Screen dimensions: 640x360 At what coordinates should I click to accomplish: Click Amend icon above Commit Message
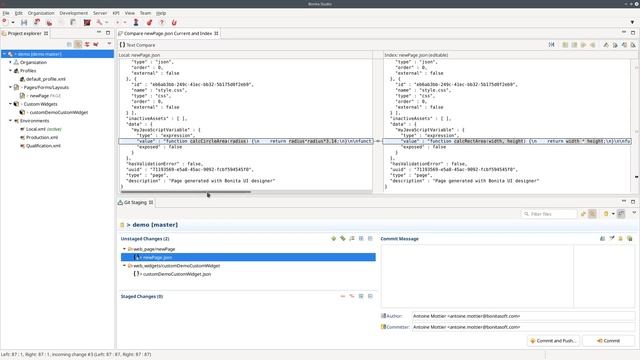coord(602,238)
